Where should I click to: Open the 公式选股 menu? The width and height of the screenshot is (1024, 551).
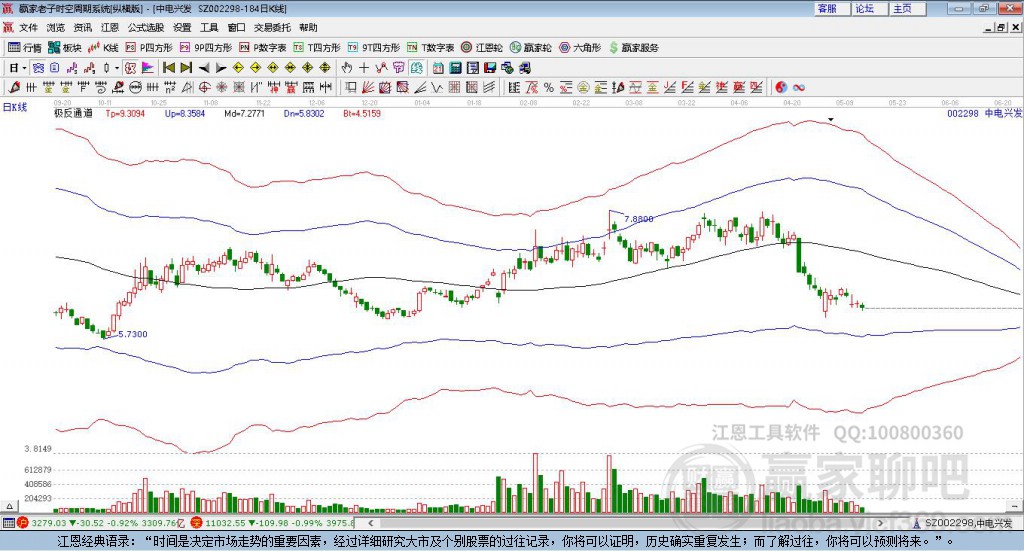tap(146, 27)
